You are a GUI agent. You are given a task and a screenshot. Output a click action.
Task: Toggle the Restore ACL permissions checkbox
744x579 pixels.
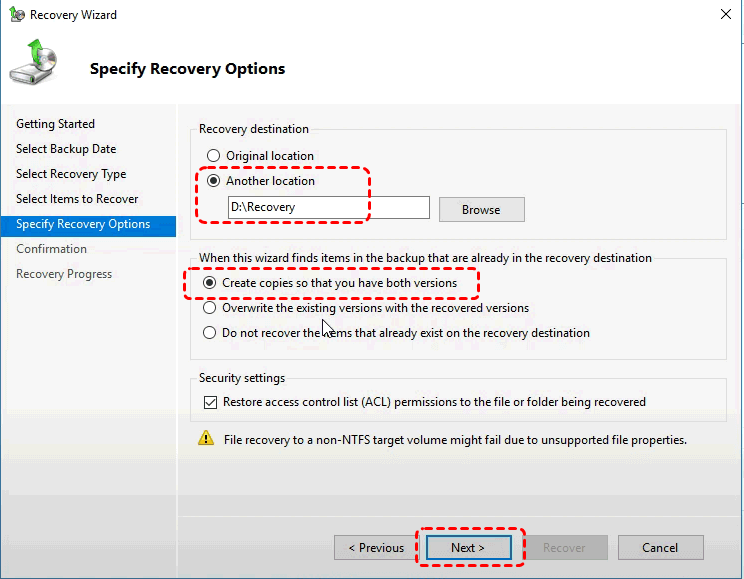(x=209, y=402)
